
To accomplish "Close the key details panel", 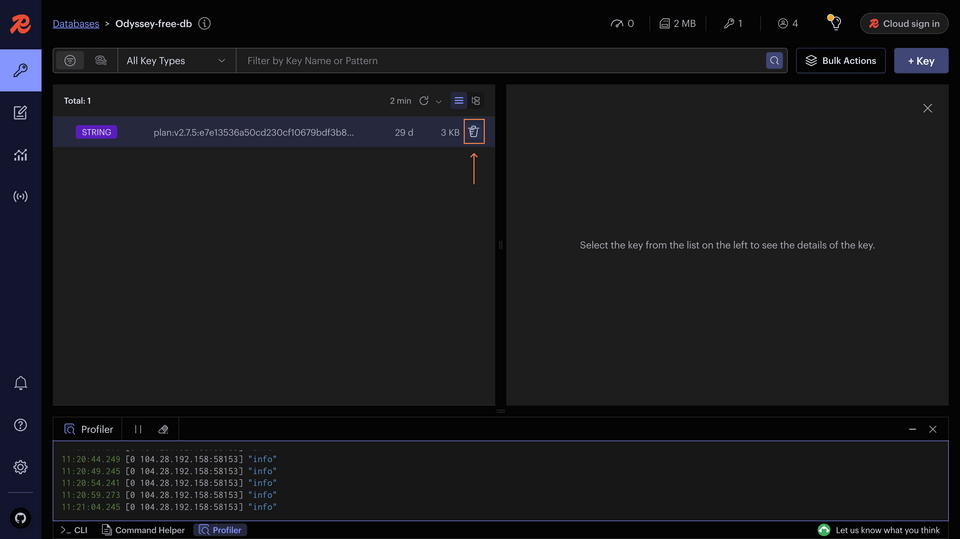I will click(x=928, y=108).
